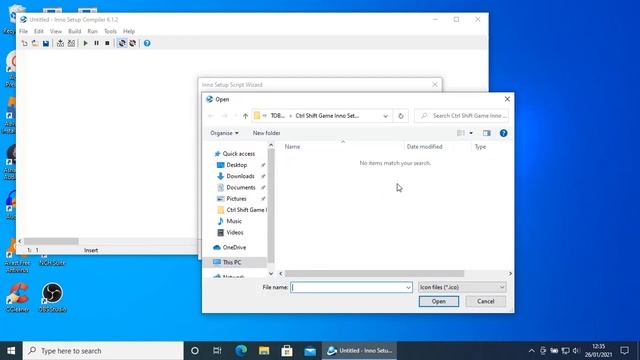Click Stop Compile icon in Inno Setup toolbar
The width and height of the screenshot is (640, 360).
click(71, 43)
